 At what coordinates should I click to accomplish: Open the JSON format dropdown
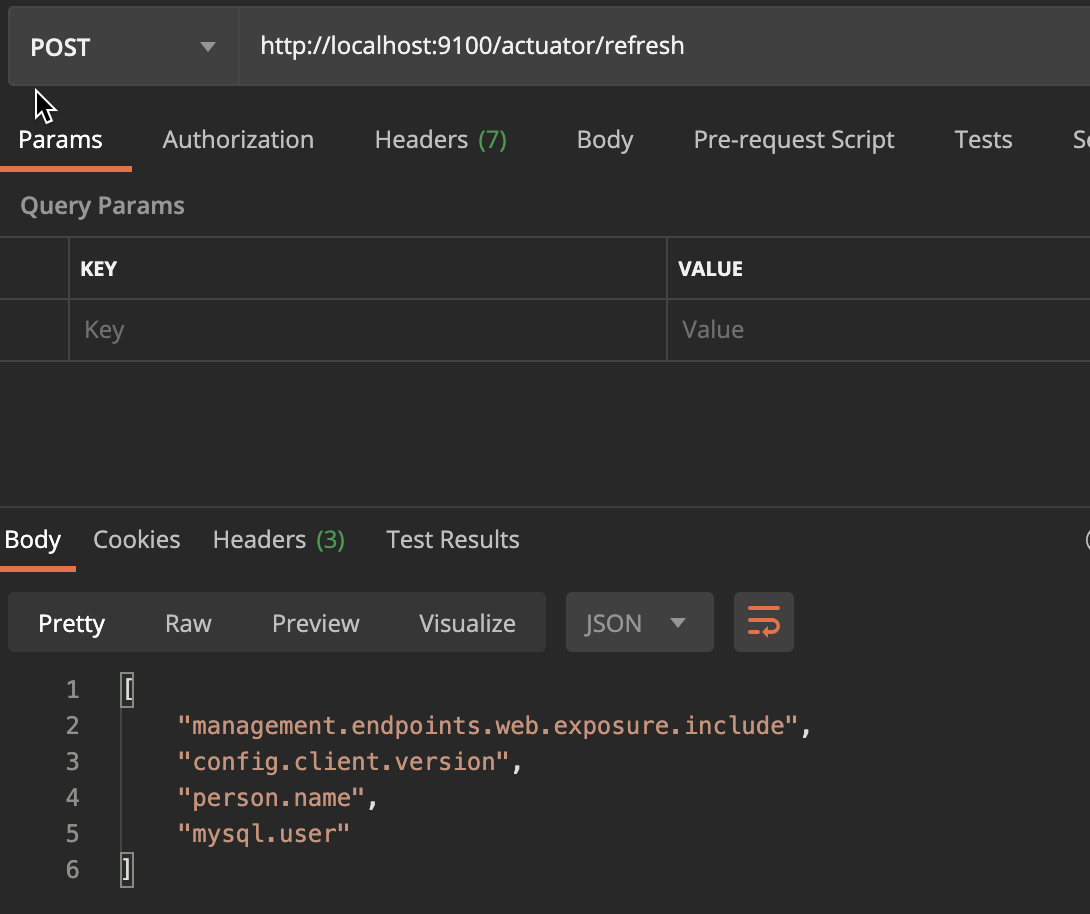(639, 623)
